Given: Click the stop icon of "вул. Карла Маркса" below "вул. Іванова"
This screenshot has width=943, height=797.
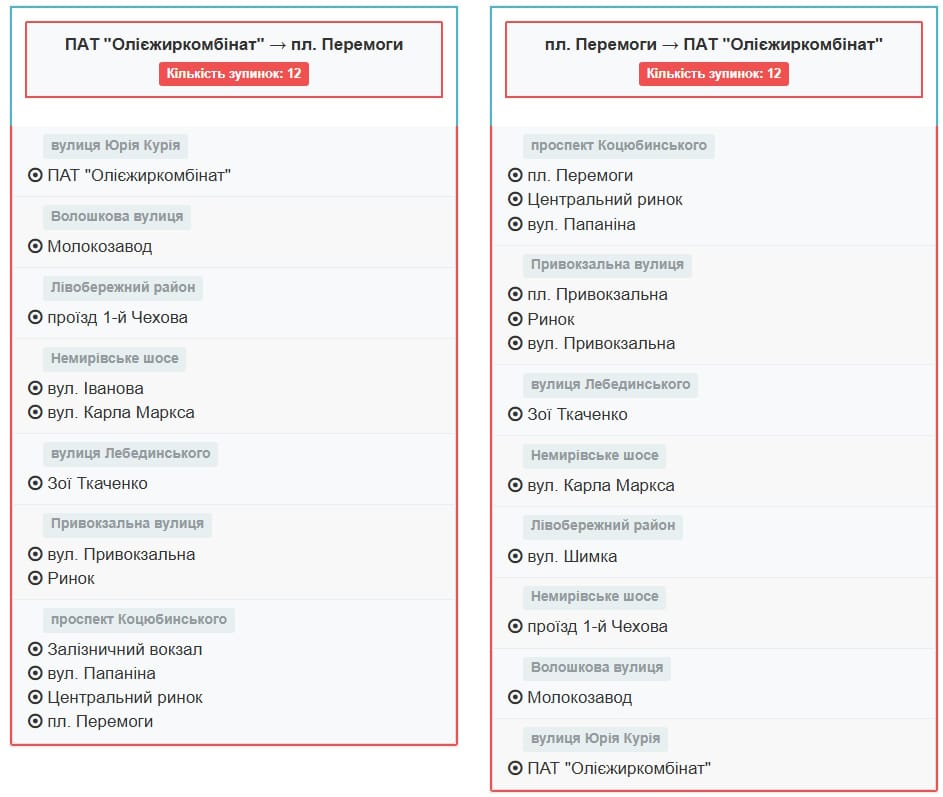Looking at the screenshot, I should point(35,412).
